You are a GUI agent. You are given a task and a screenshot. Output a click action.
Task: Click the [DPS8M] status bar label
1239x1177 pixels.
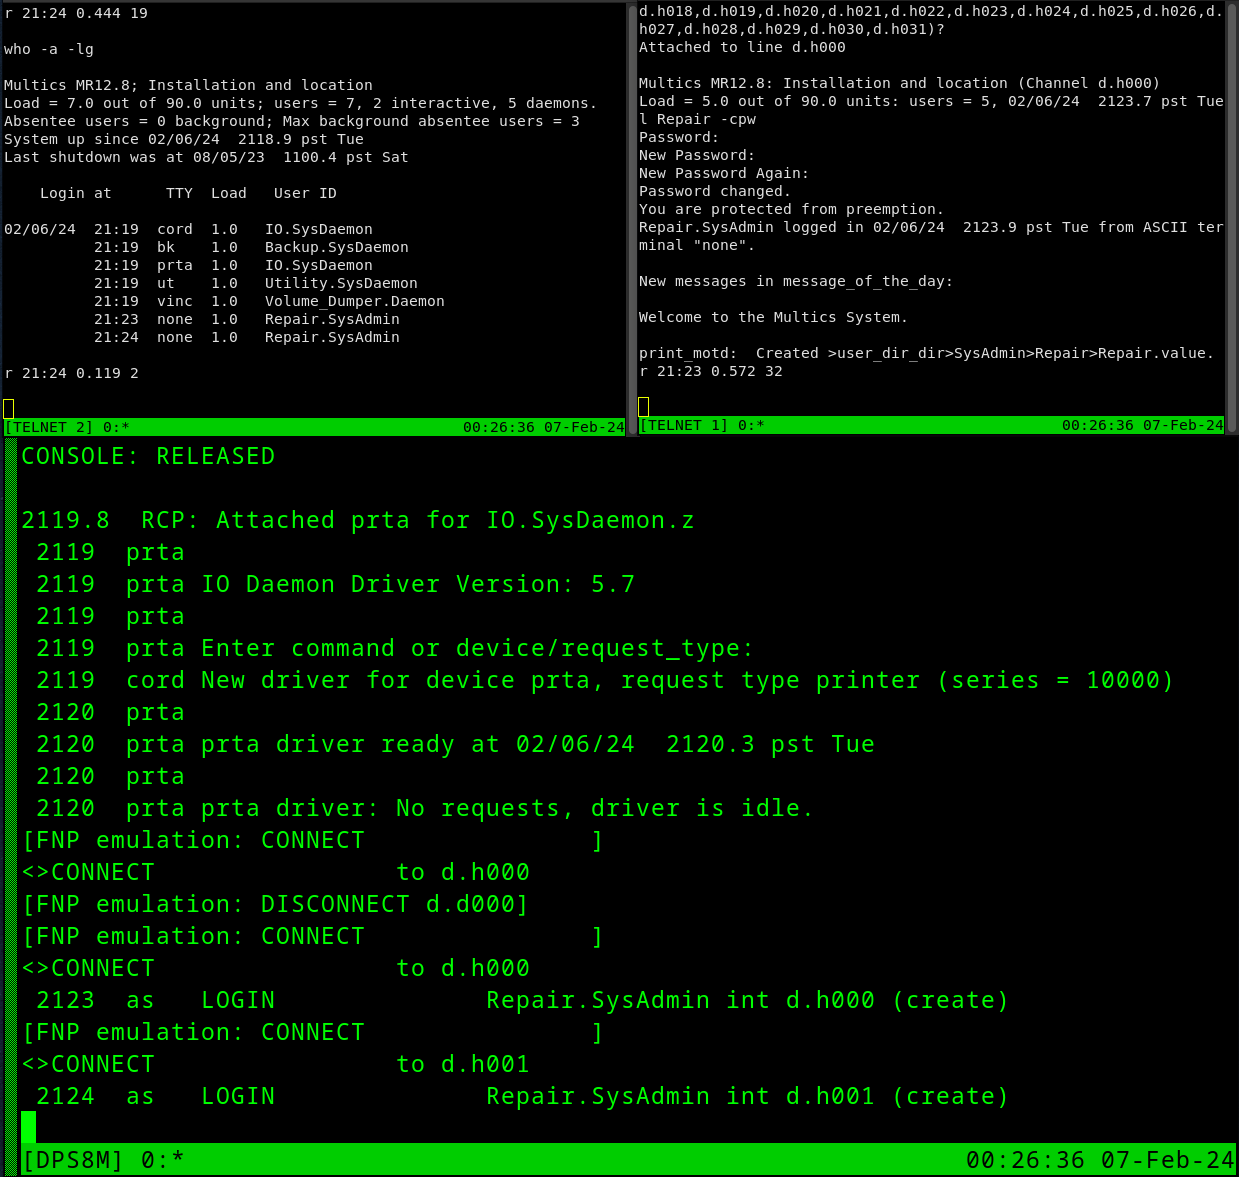(x=73, y=1160)
